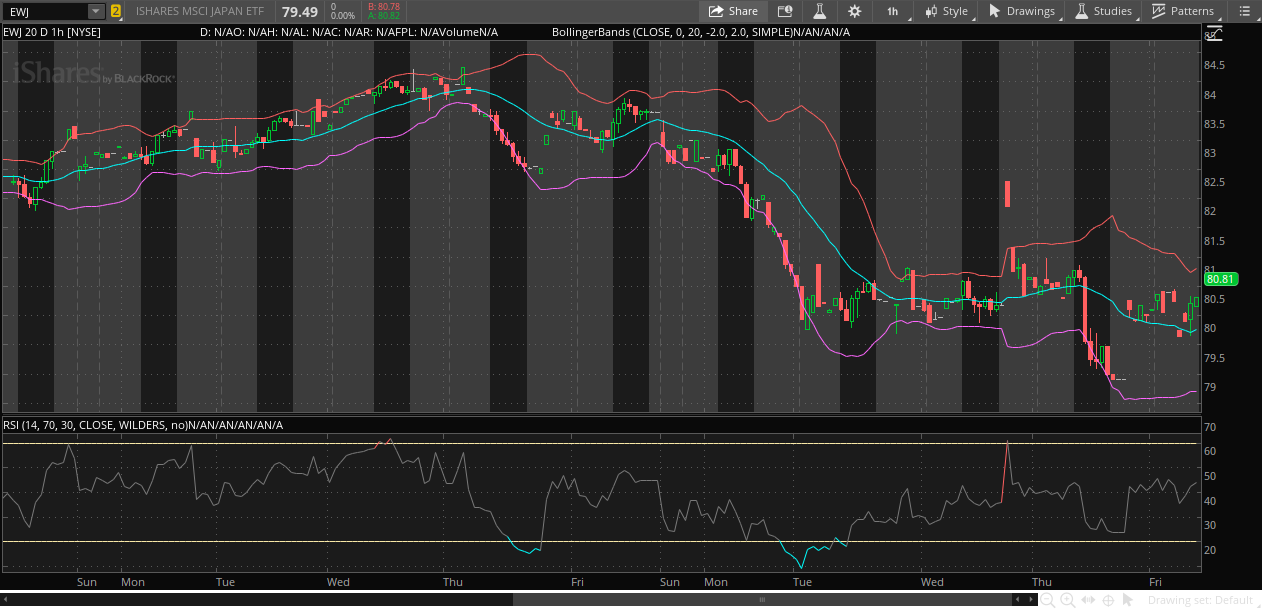Click the 84.5 label on price axis

click(x=1214, y=66)
